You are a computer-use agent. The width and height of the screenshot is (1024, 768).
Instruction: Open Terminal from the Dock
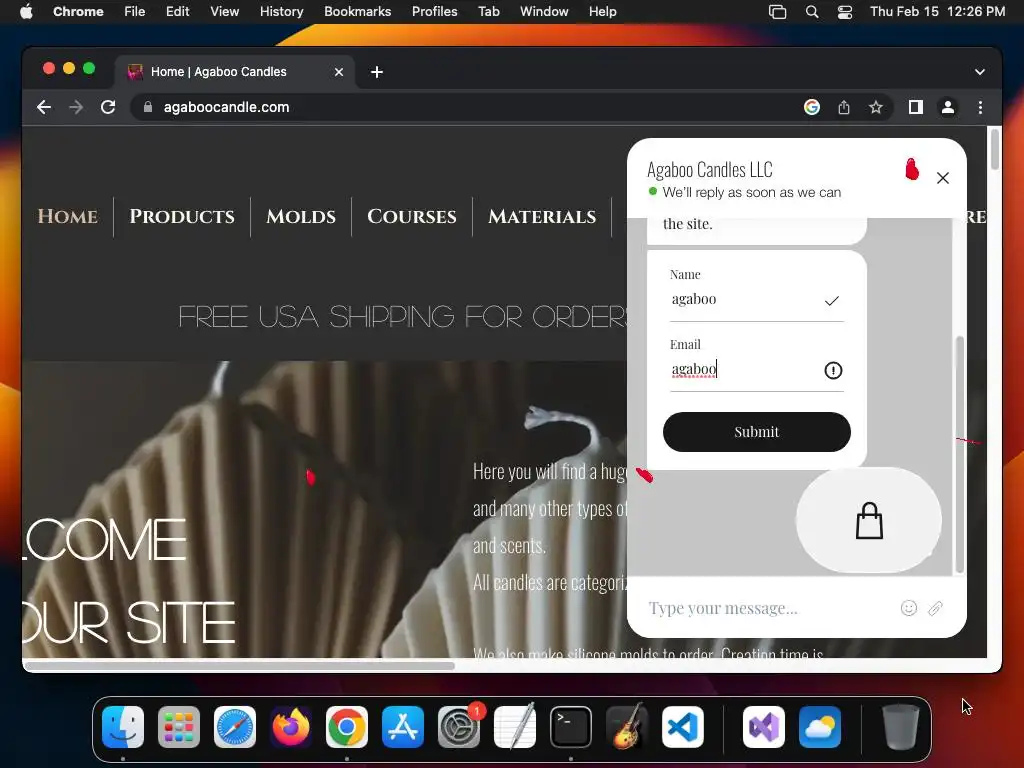(x=571, y=727)
